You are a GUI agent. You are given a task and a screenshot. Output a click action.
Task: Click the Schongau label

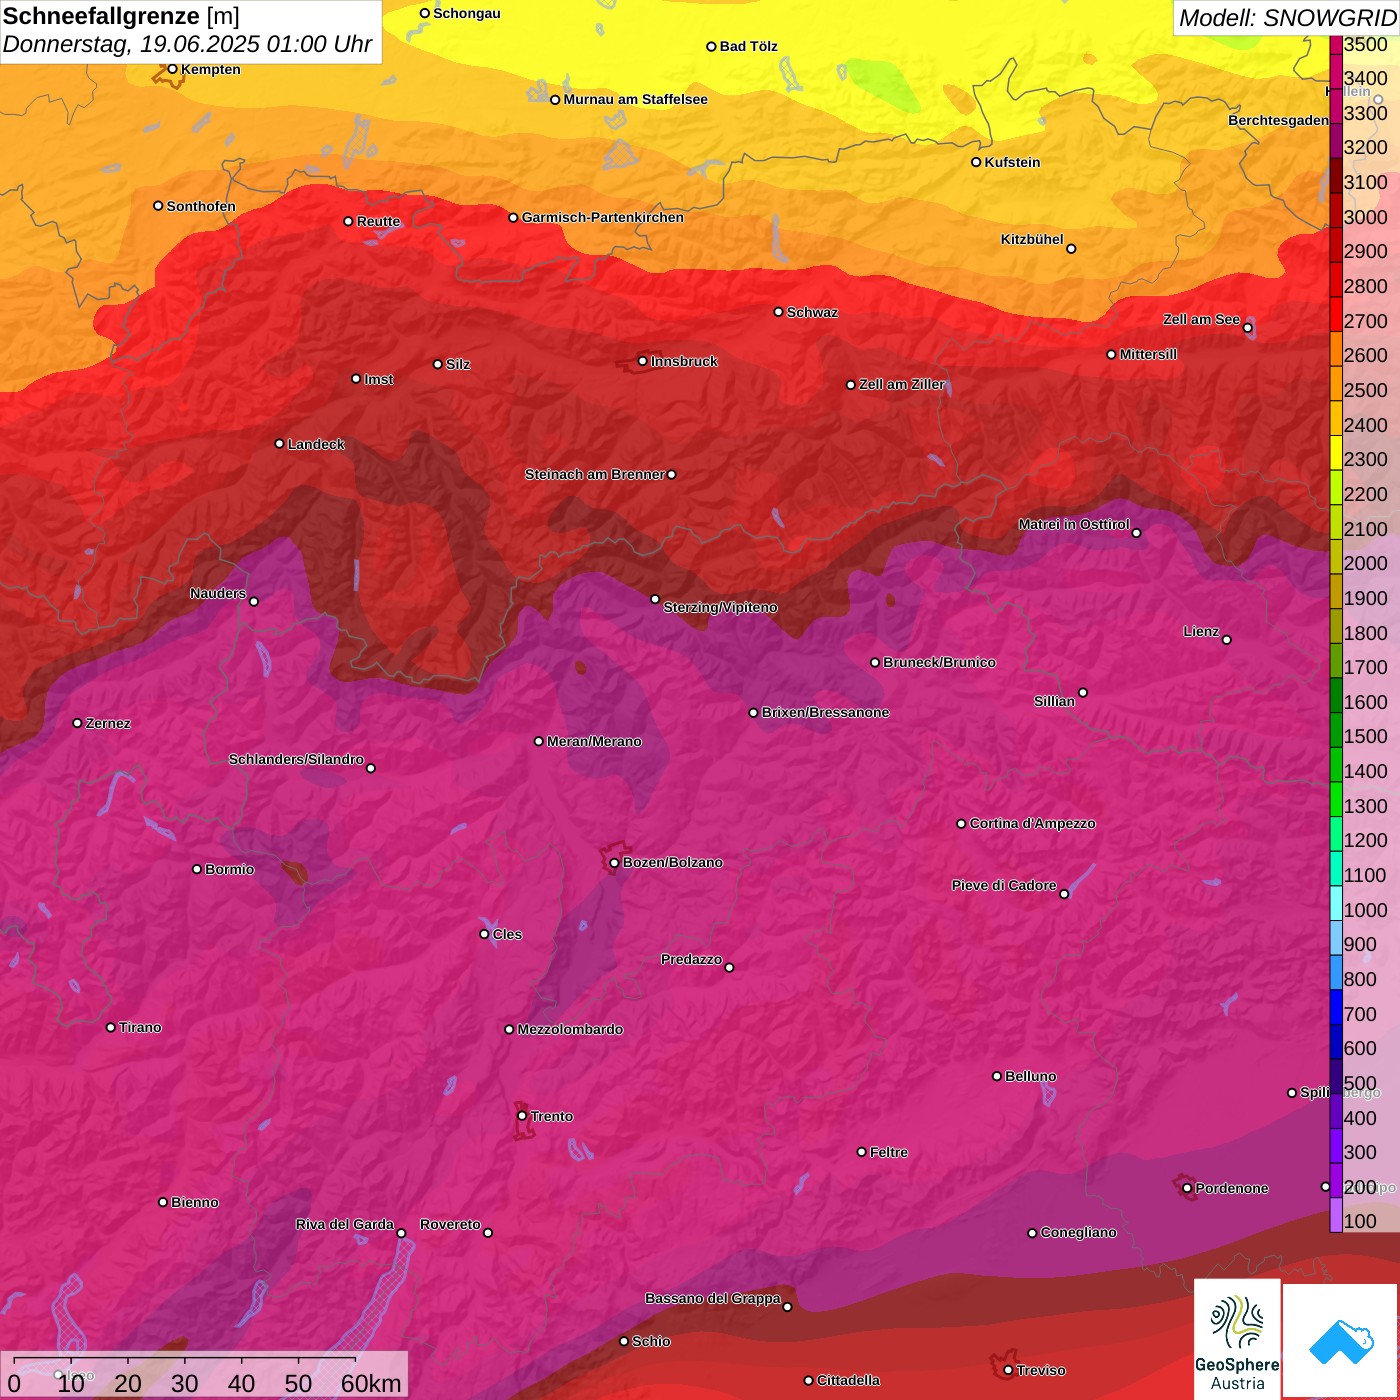click(x=467, y=13)
